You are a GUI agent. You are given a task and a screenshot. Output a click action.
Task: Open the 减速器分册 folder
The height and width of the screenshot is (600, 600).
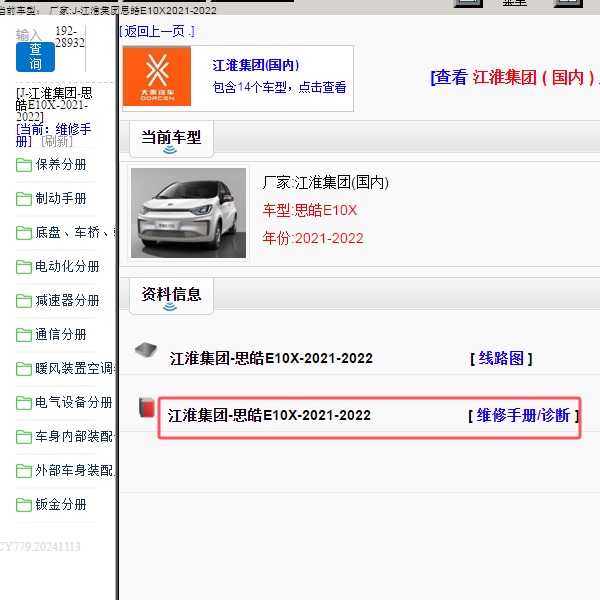point(67,301)
